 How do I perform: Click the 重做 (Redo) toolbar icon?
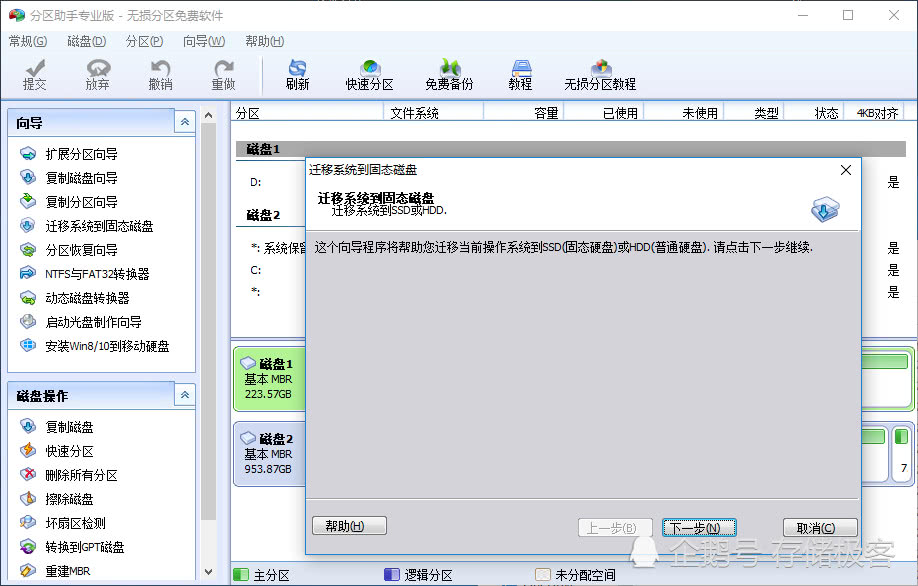pyautogui.click(x=223, y=73)
